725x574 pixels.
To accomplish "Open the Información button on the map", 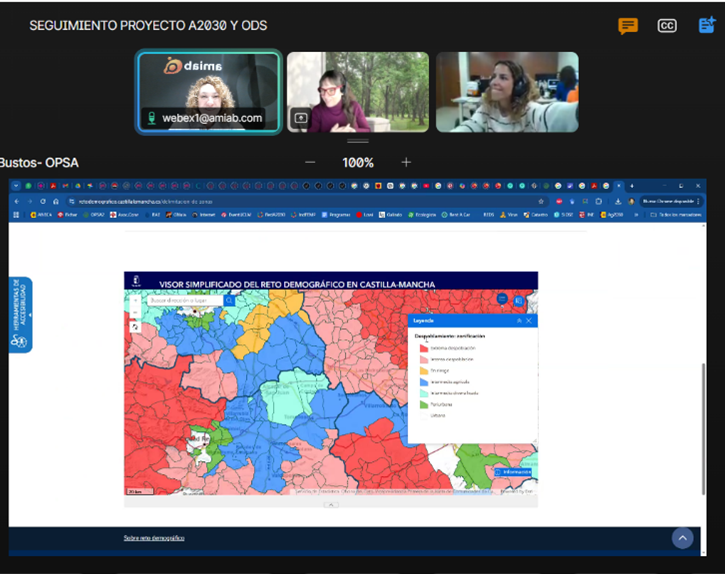I will (515, 471).
